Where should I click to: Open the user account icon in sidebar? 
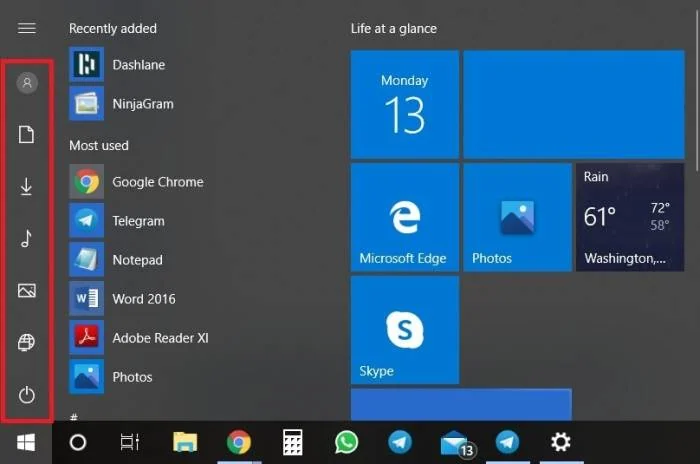pyautogui.click(x=27, y=83)
